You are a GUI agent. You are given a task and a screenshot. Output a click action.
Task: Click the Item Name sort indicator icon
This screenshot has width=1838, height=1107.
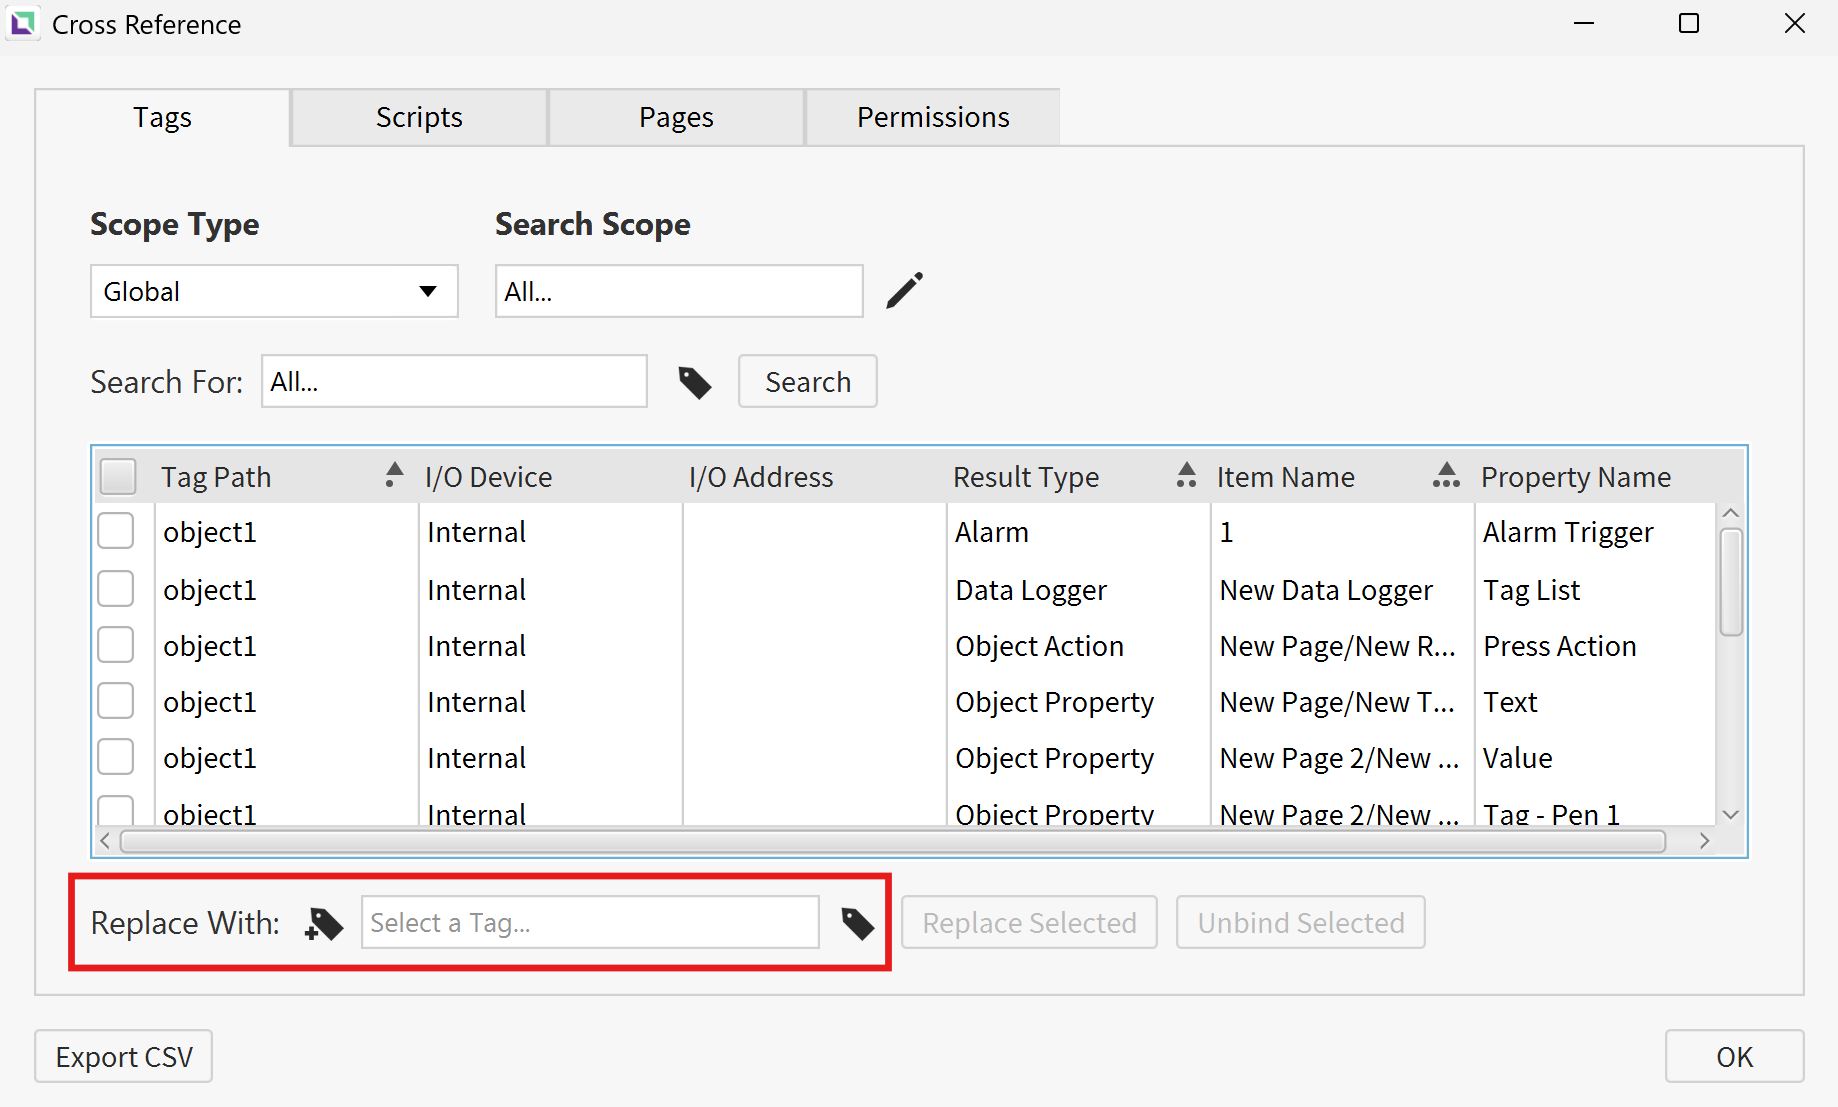[1446, 474]
